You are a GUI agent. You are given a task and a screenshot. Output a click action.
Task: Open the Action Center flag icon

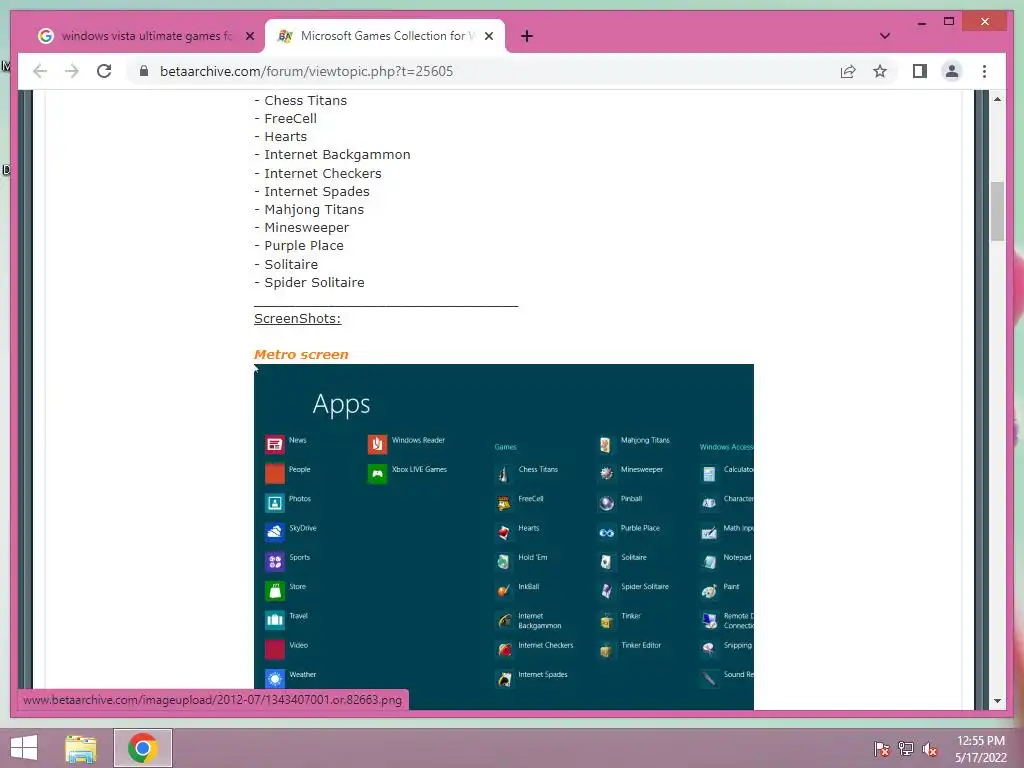[881, 749]
